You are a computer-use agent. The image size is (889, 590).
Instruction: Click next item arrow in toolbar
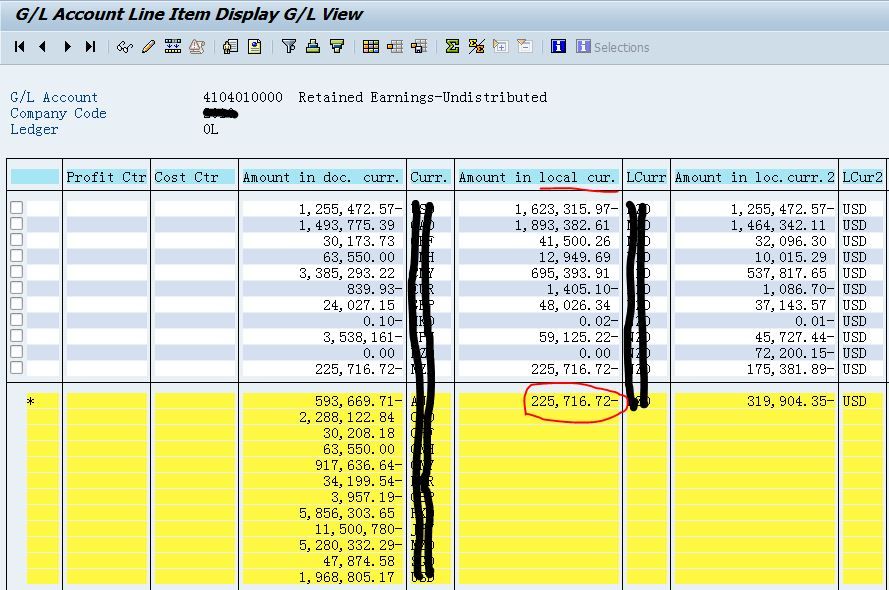click(x=67, y=47)
